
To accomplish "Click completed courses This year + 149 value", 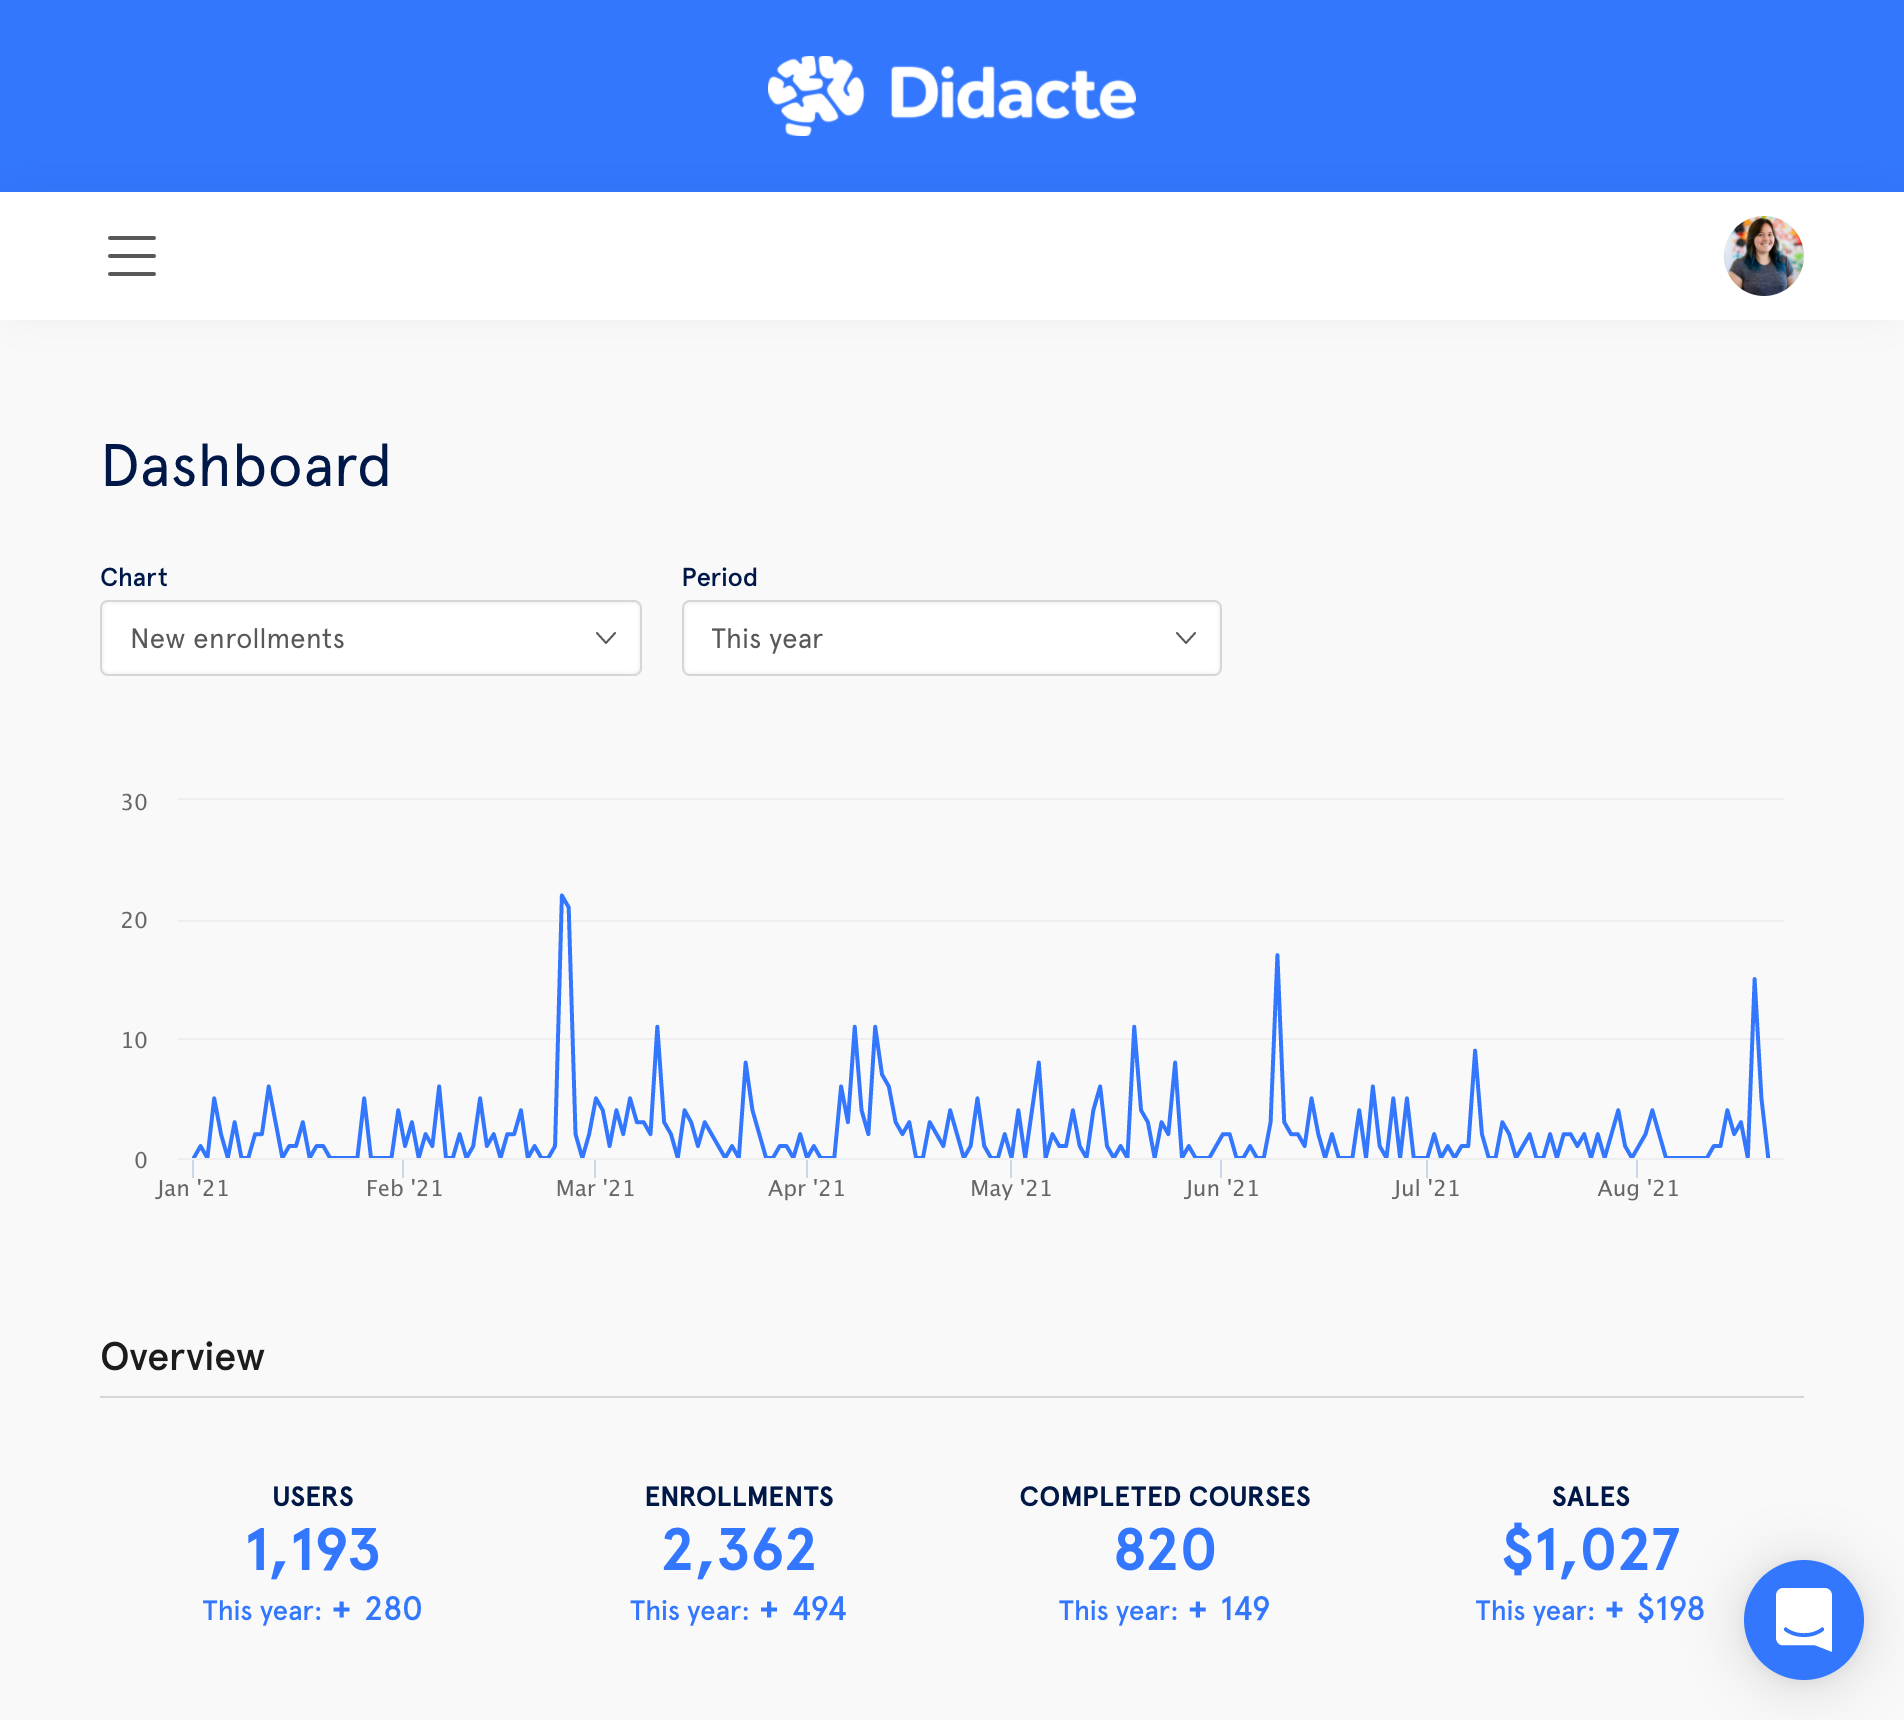I will pos(1164,1609).
